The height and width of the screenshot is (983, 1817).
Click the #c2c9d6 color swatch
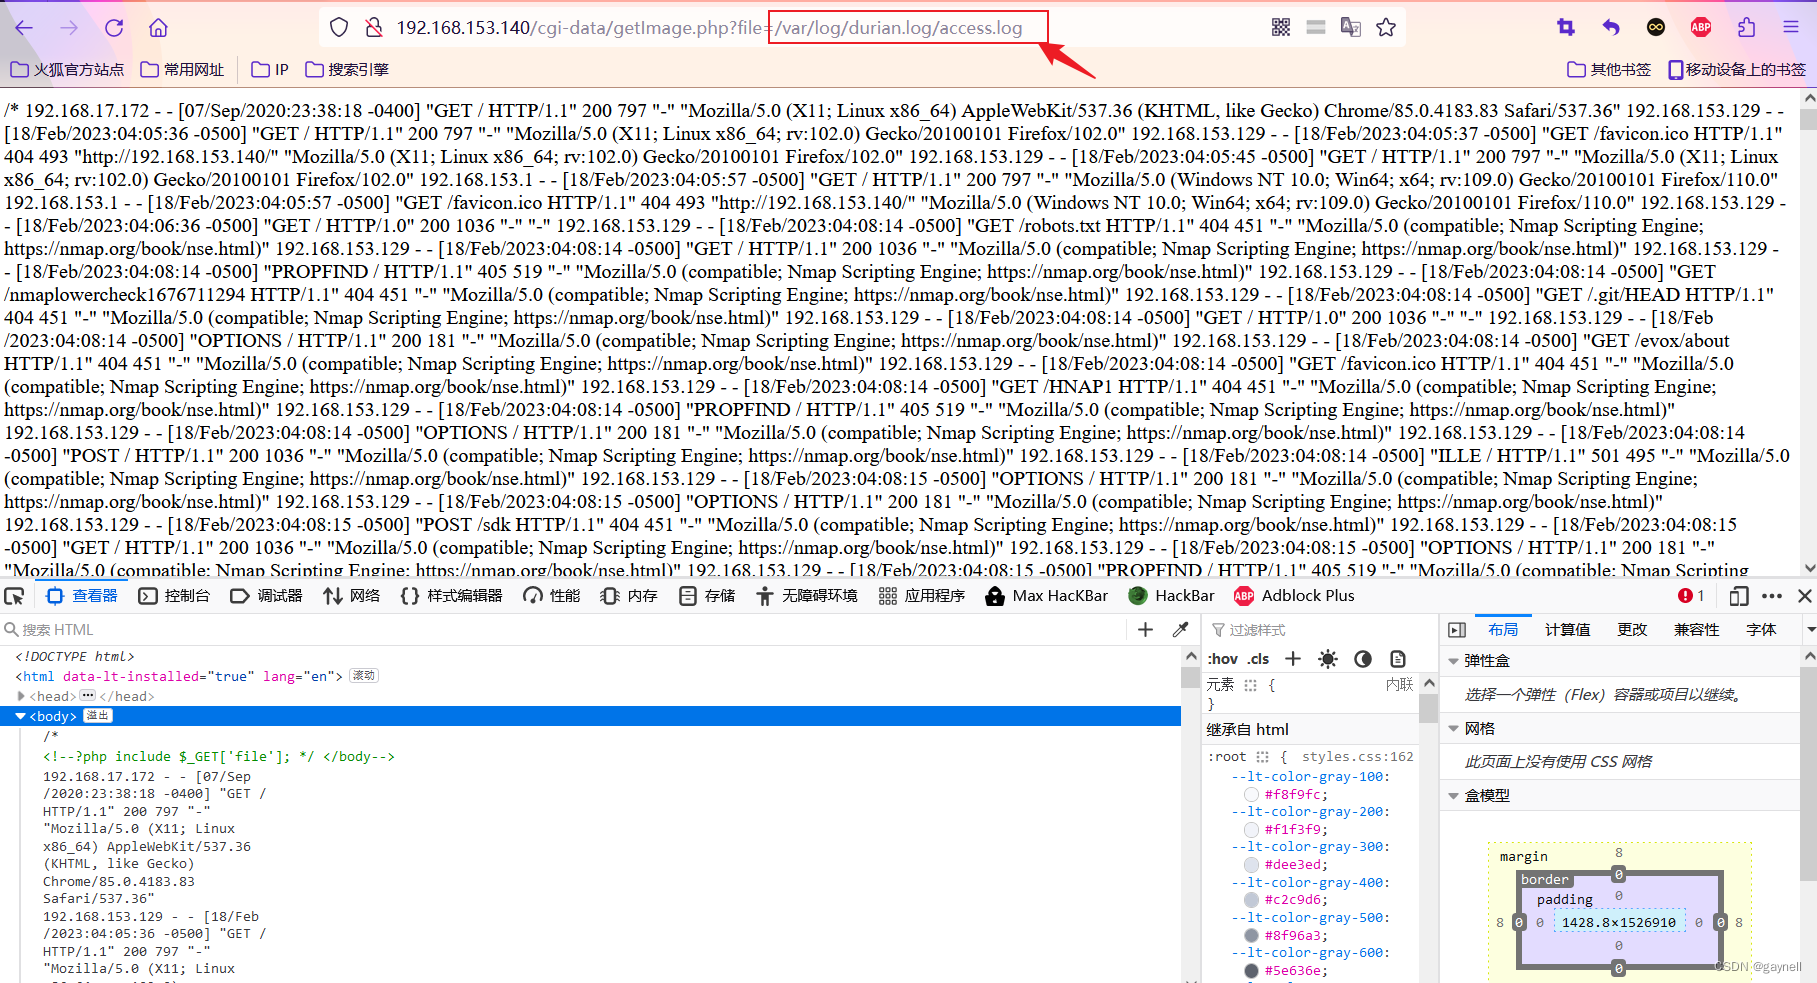point(1251,900)
